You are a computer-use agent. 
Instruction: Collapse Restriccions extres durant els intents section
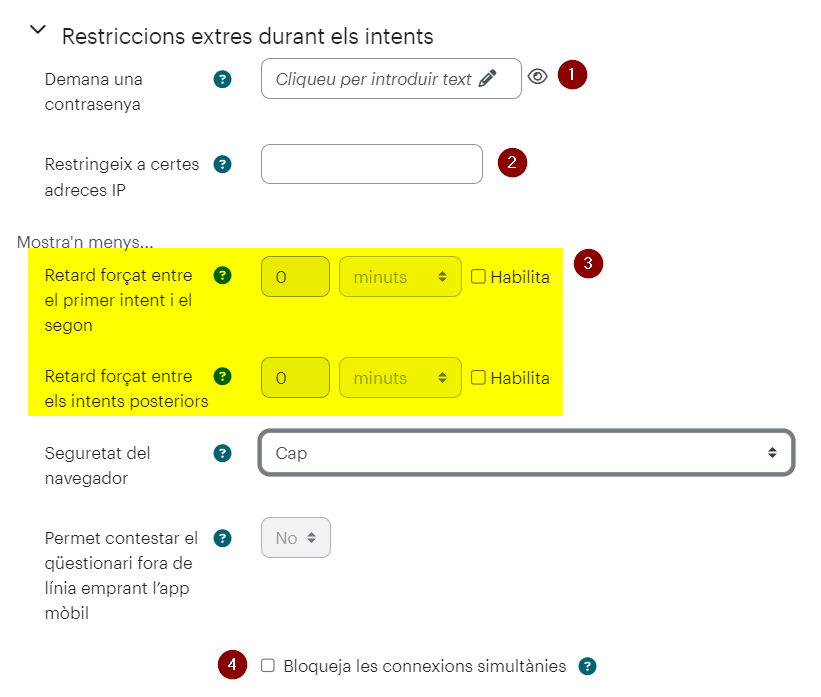(38, 30)
